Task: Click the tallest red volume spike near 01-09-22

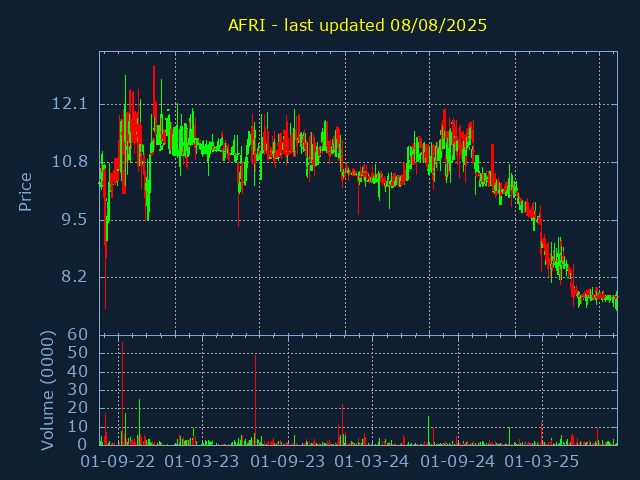Action: click(122, 393)
